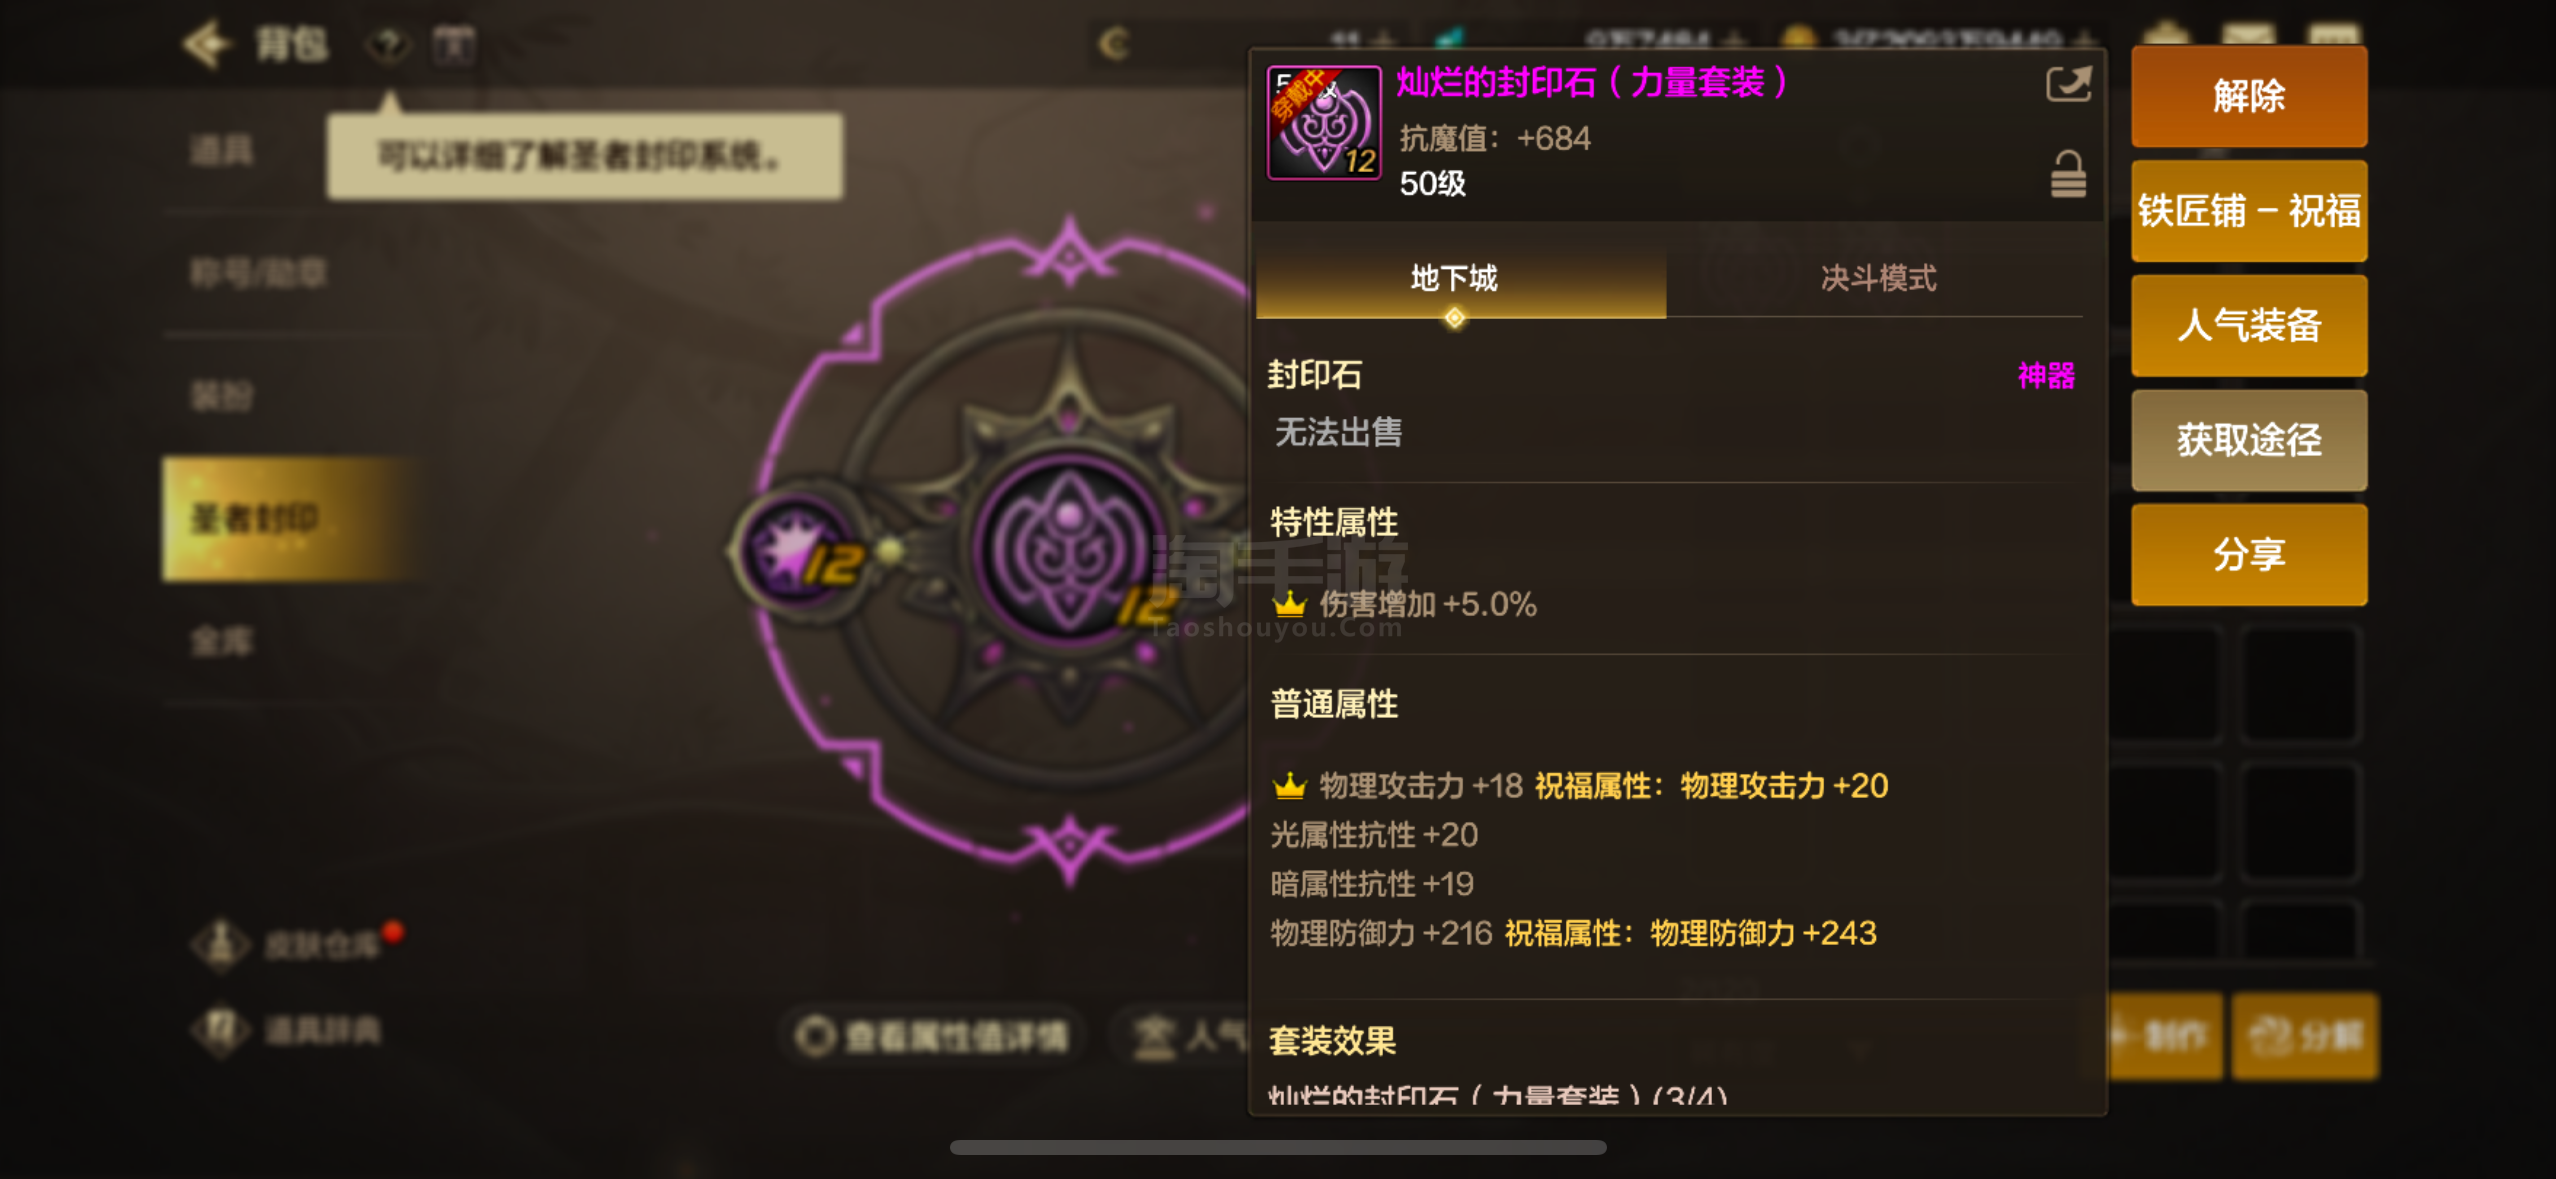
Task: Click the 分享 button
Action: pos(2248,554)
